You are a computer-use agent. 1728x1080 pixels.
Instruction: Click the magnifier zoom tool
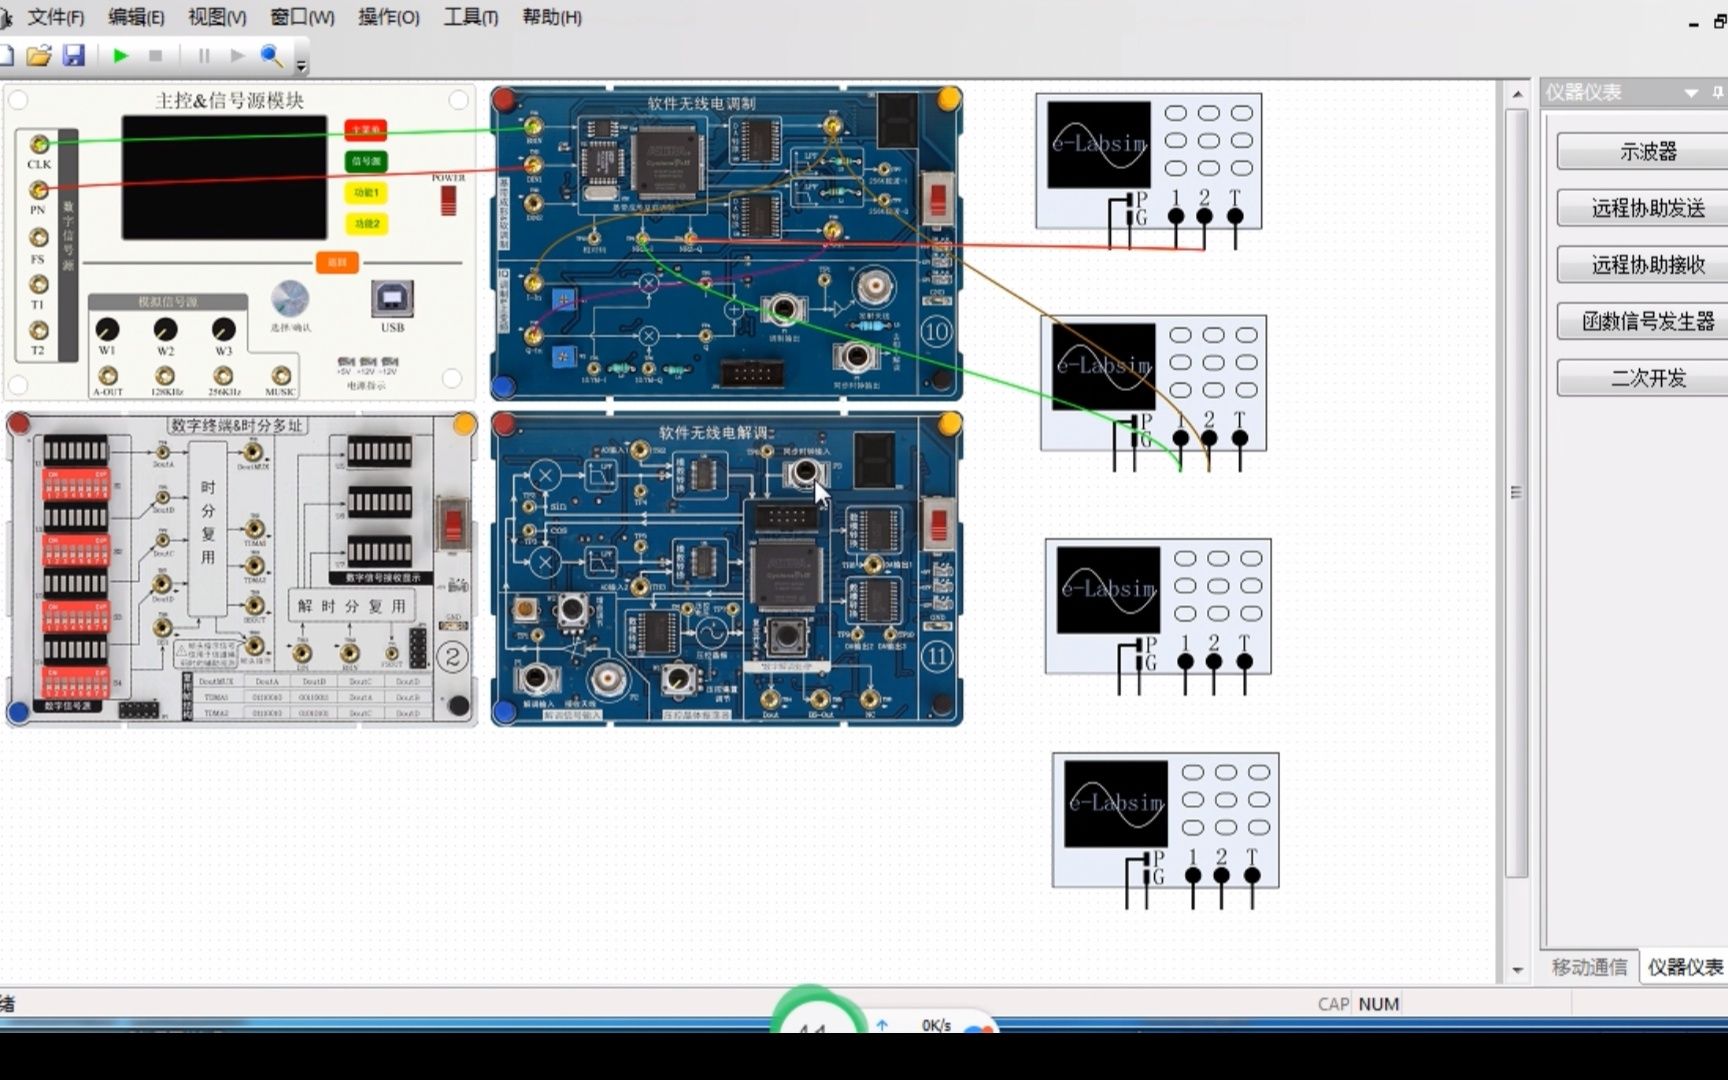point(270,56)
